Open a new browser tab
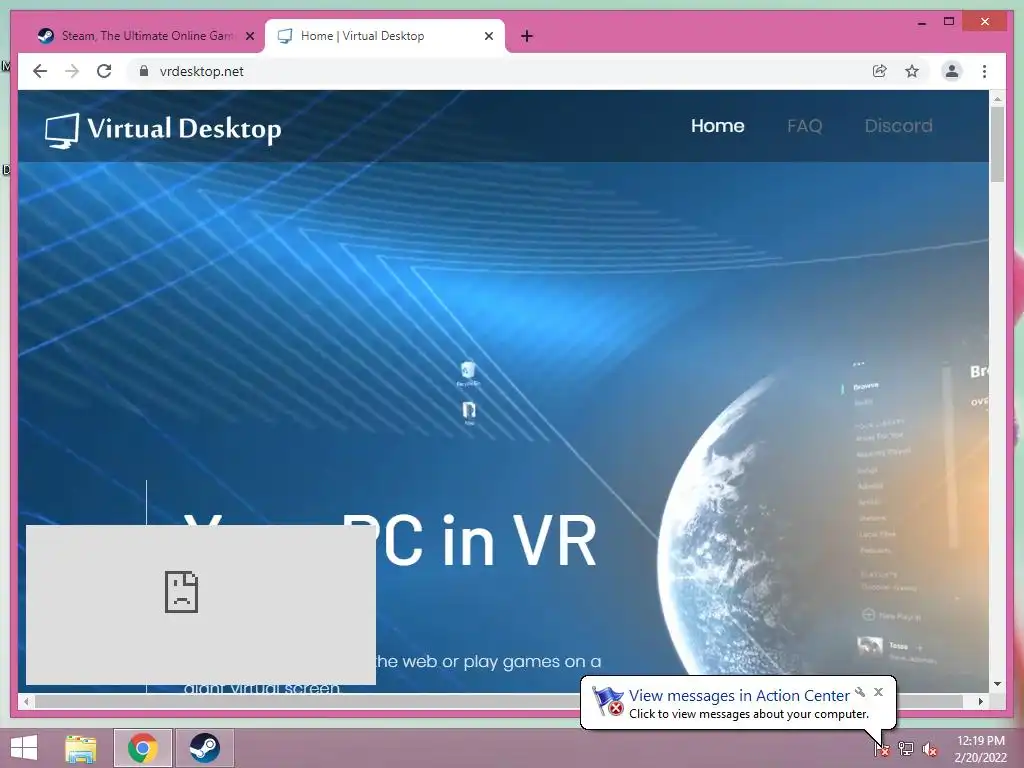 pyautogui.click(x=527, y=36)
